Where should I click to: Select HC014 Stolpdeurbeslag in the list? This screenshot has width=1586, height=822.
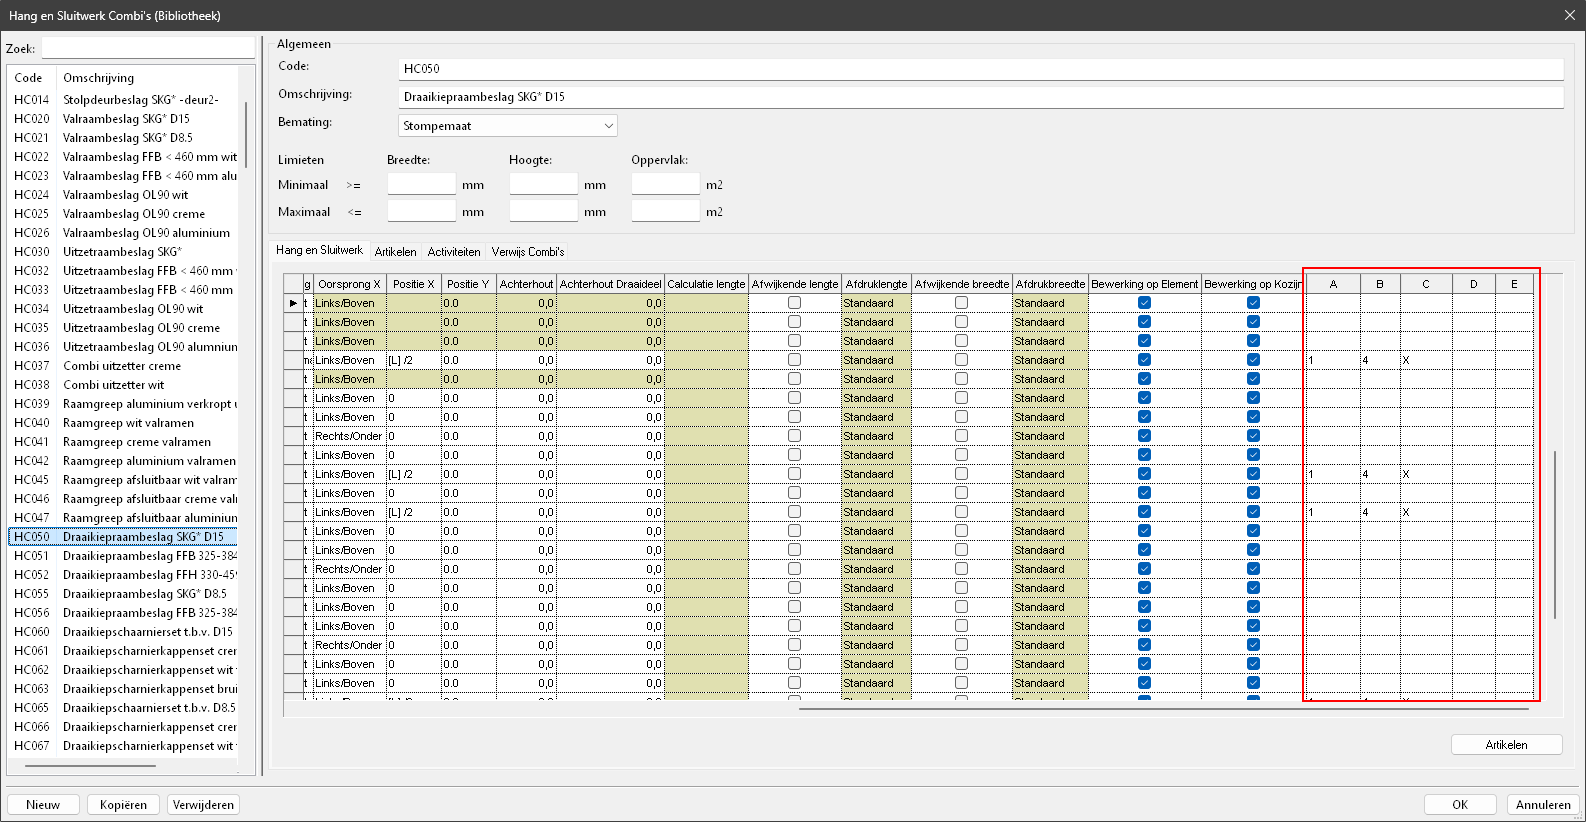tap(124, 100)
